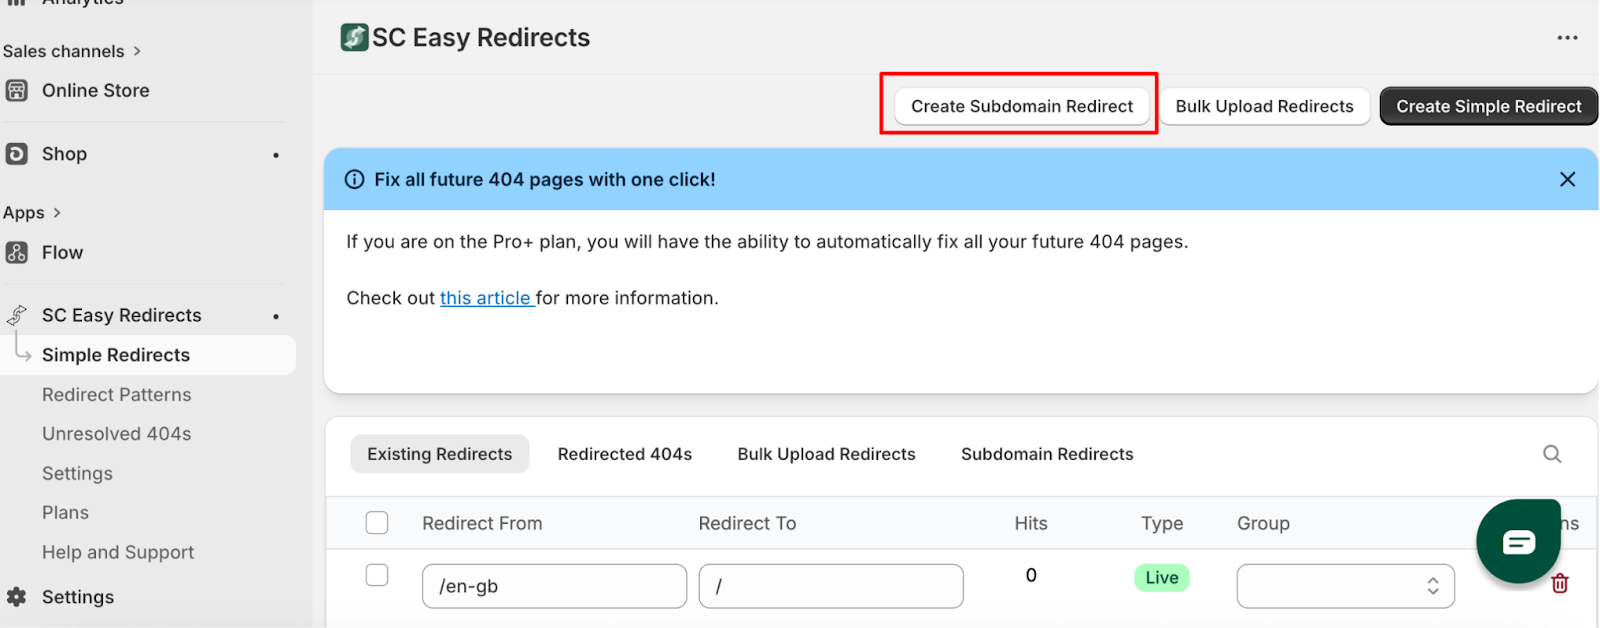Screen dimensions: 1600x628
Task: Click the Create Subdomain Redirect button
Action: point(1021,106)
